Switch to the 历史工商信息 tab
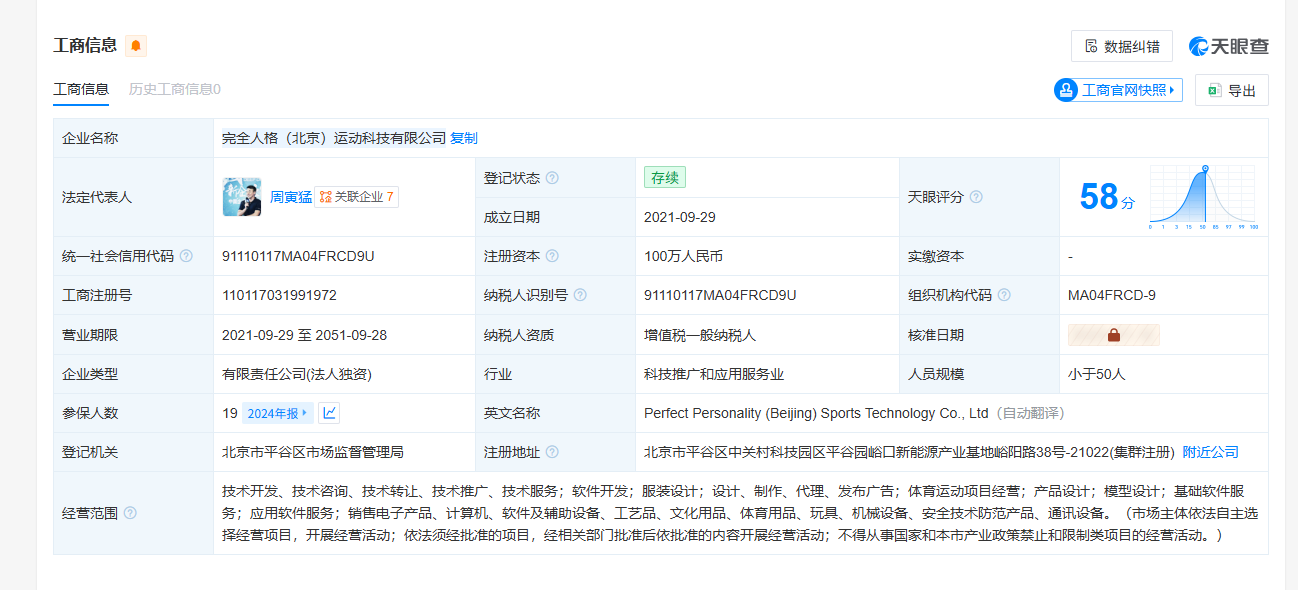The width and height of the screenshot is (1298, 590). [174, 89]
